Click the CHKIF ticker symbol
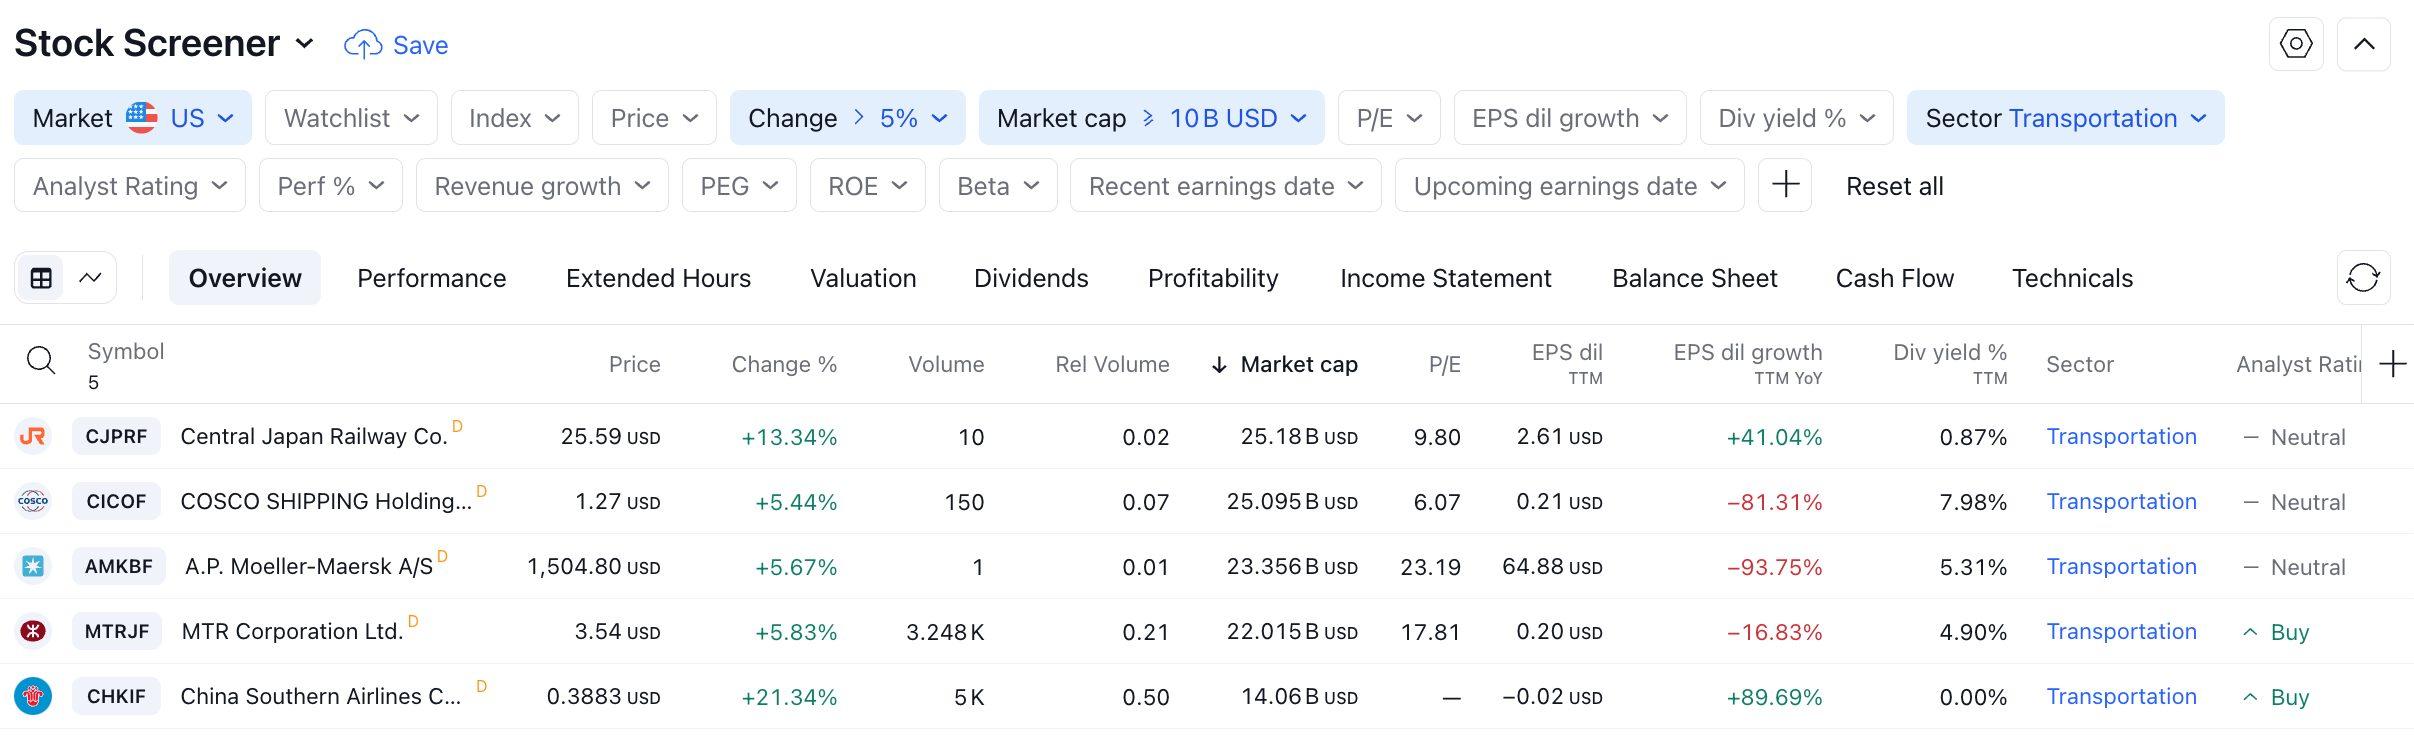The width and height of the screenshot is (2414, 738). pos(116,696)
